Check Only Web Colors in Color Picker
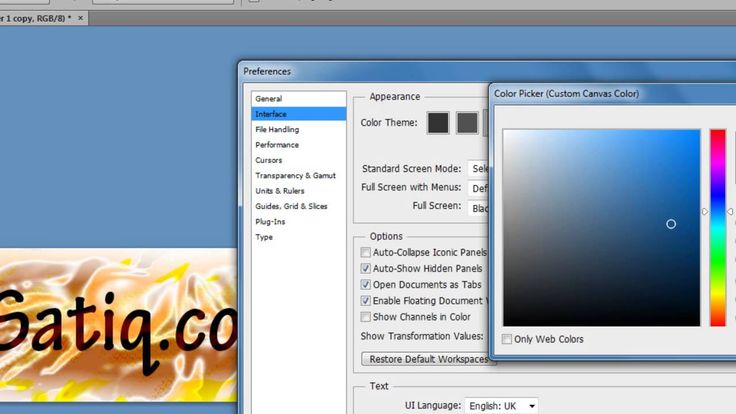Image resolution: width=736 pixels, height=414 pixels. (508, 339)
